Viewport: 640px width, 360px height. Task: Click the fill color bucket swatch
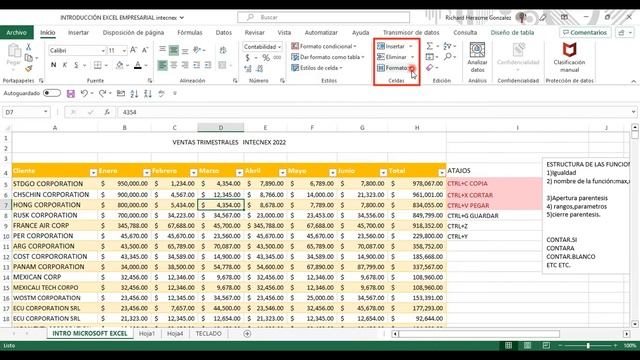tap(119, 65)
